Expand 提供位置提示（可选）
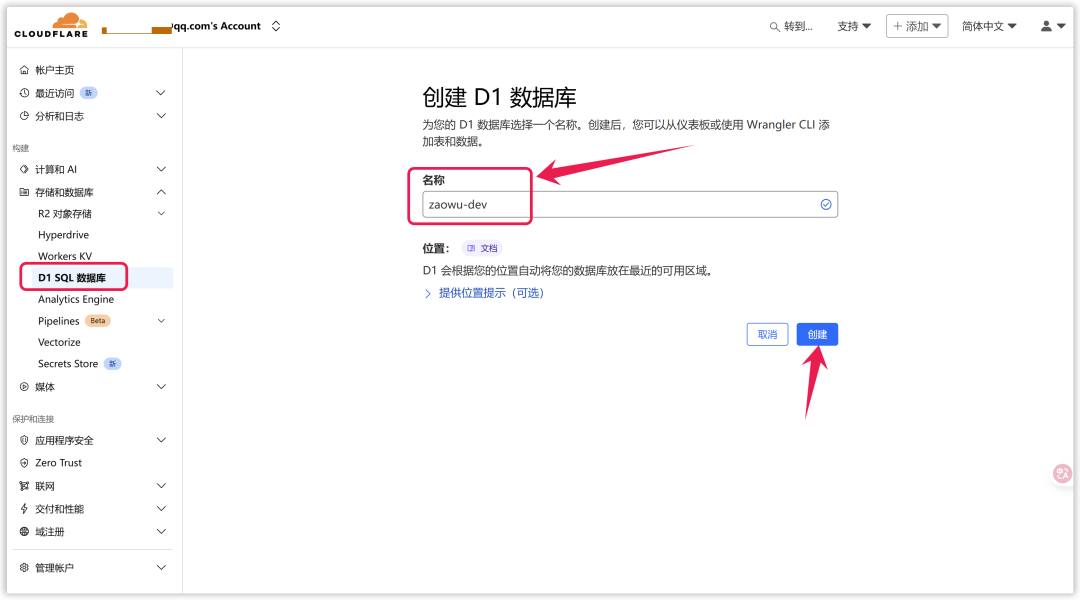Image resolution: width=1080 pixels, height=600 pixels. (x=484, y=293)
